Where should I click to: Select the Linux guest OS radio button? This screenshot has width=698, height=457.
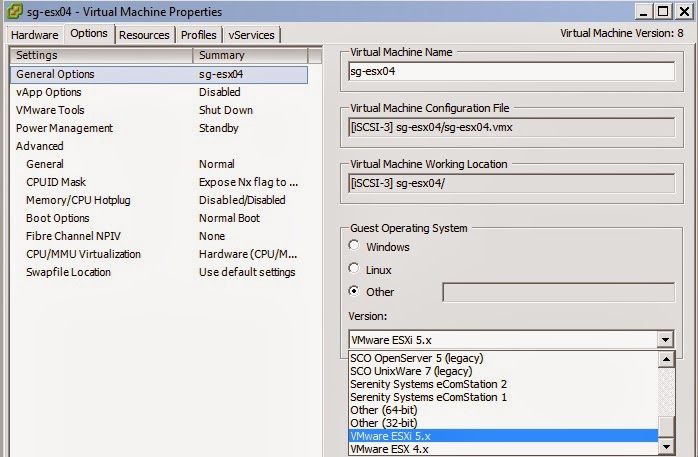(354, 268)
